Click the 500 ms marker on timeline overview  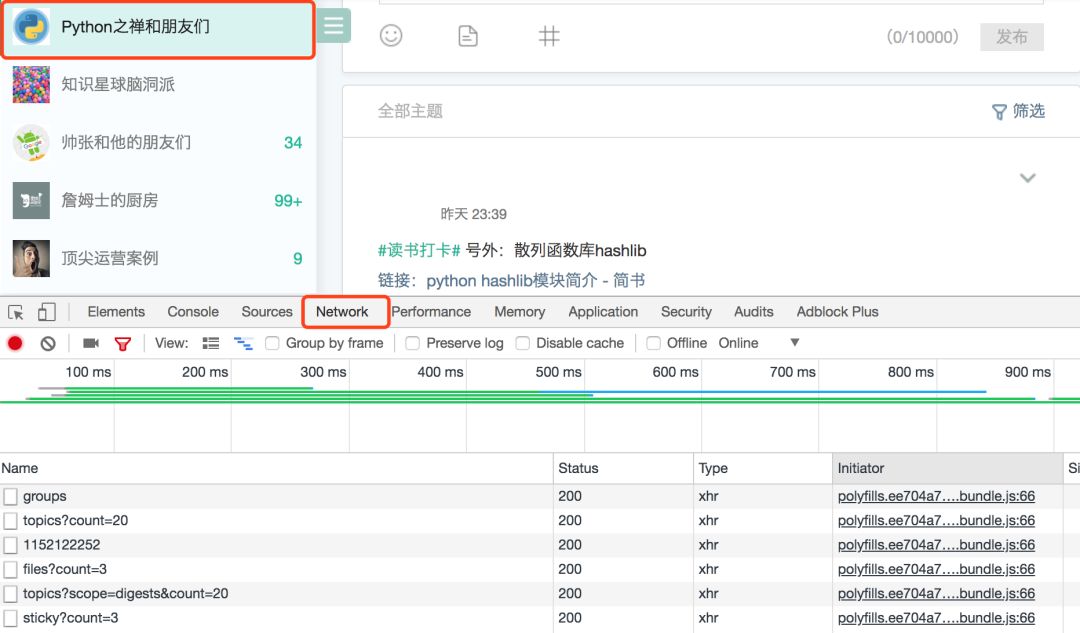(x=559, y=372)
